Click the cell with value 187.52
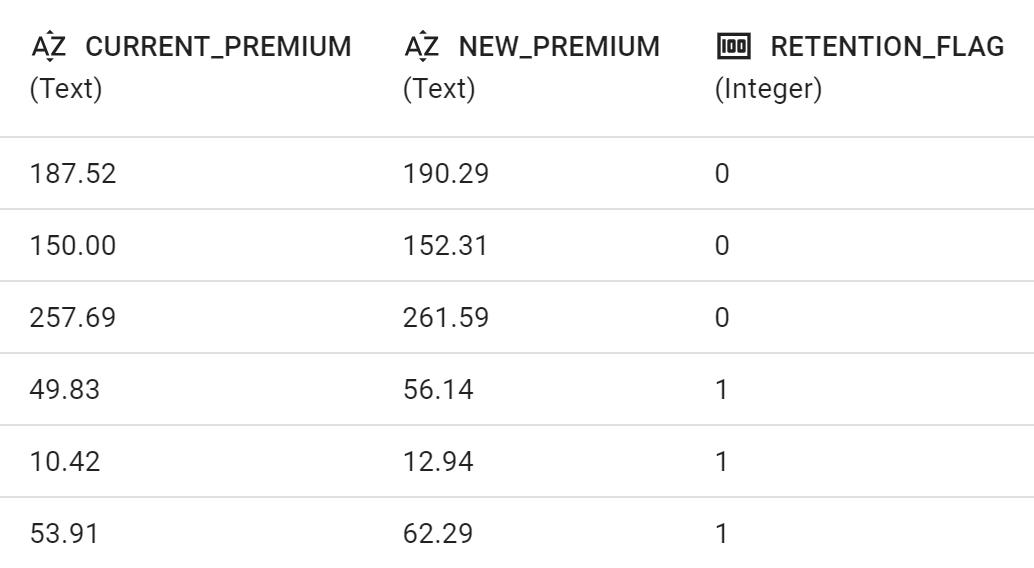 click(x=73, y=174)
